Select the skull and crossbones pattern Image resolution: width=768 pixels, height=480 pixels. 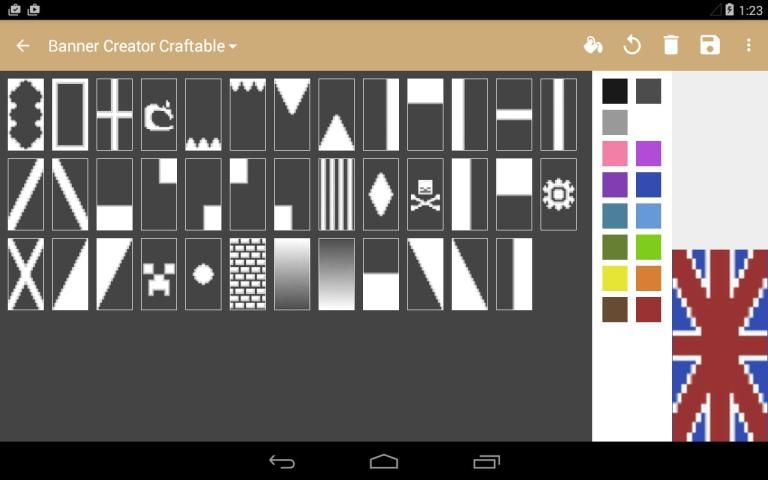(x=426, y=194)
